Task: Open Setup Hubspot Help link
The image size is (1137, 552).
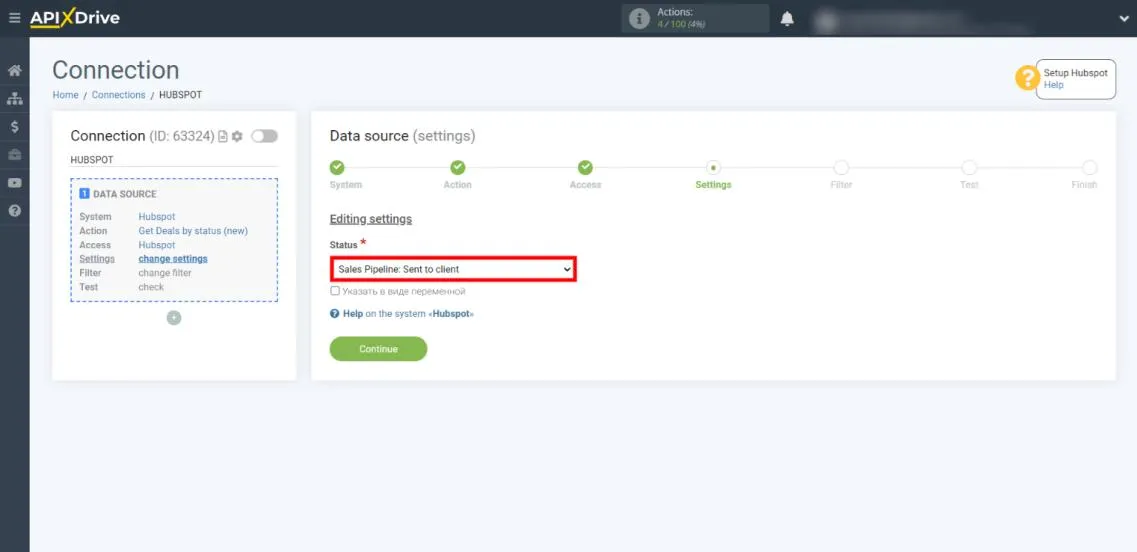Action: point(1053,85)
